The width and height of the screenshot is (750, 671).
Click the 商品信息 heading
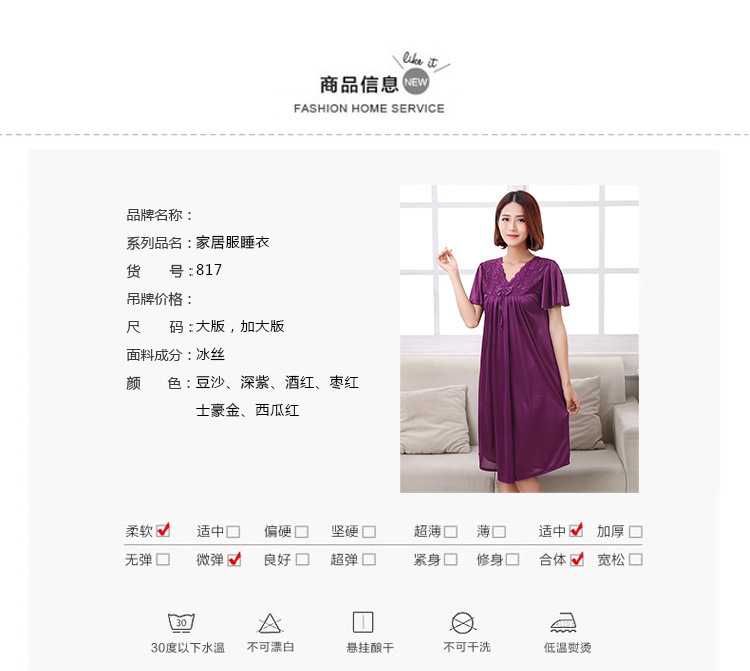coord(359,85)
